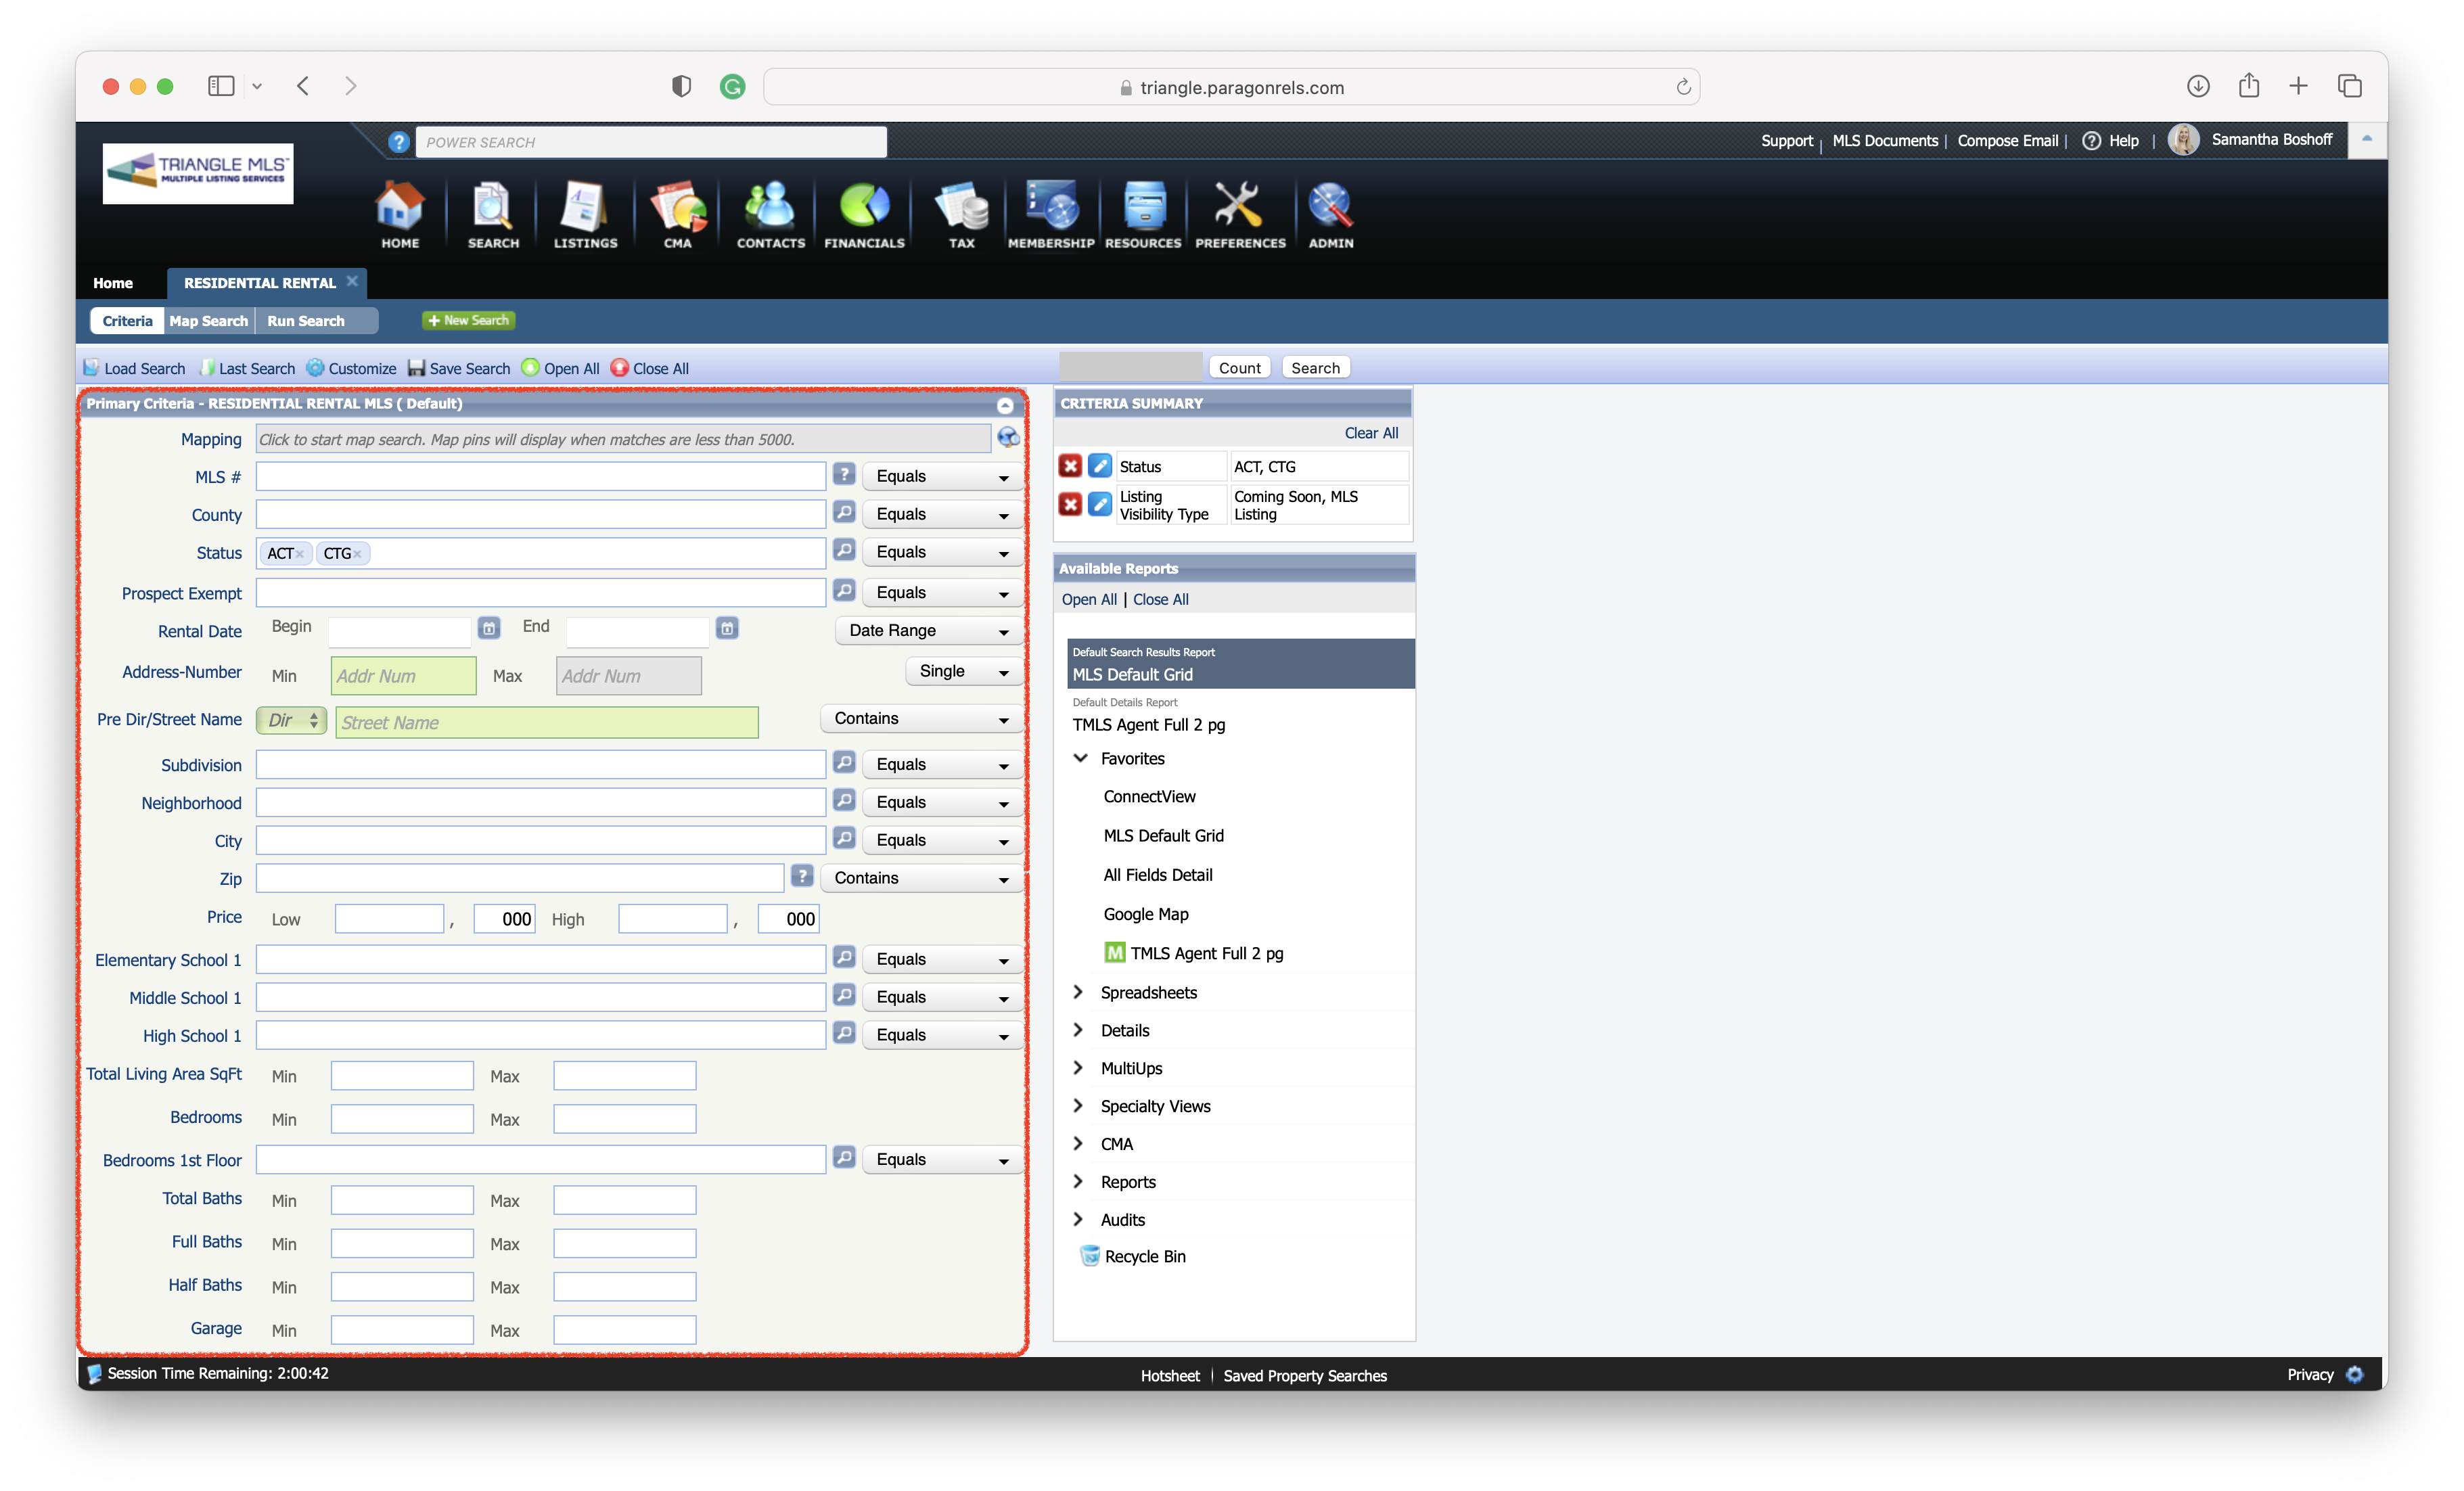Click into the Power Search field
Screen dimensions: 2464x1491
651,142
